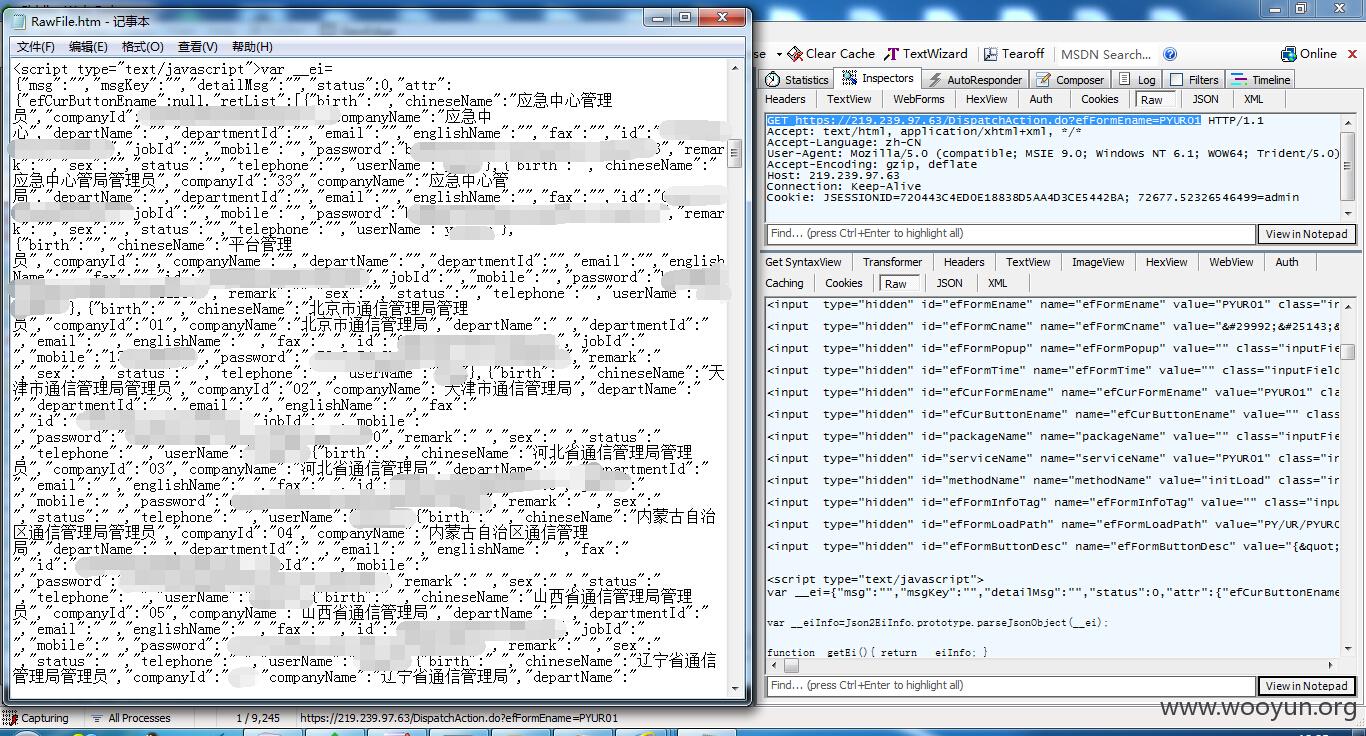Image resolution: width=1366 pixels, height=736 pixels.
Task: Open the response JSON tab
Action: point(949,283)
